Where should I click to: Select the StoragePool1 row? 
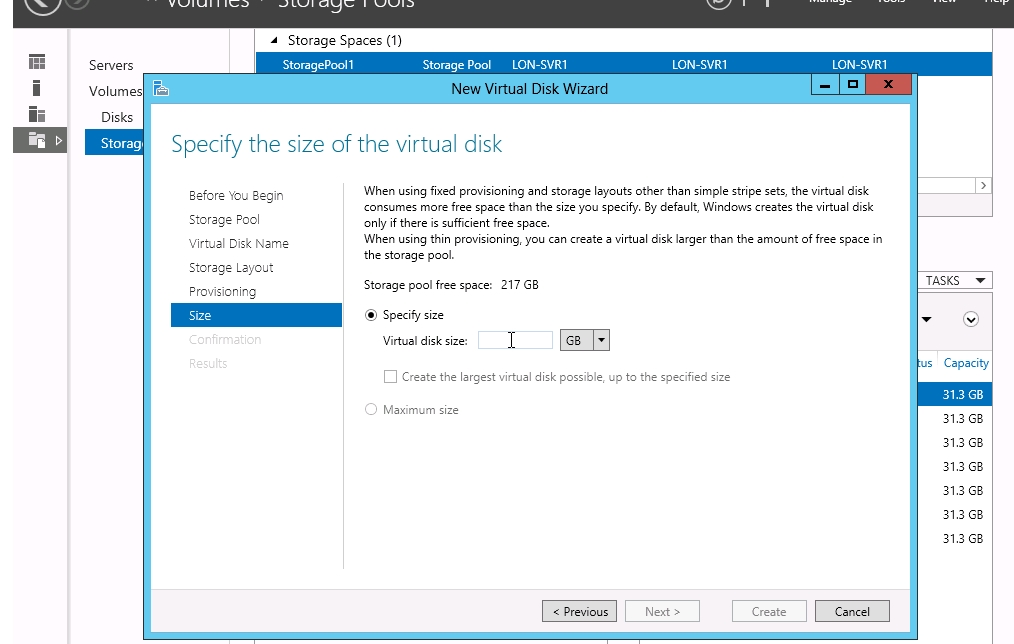[318, 65]
